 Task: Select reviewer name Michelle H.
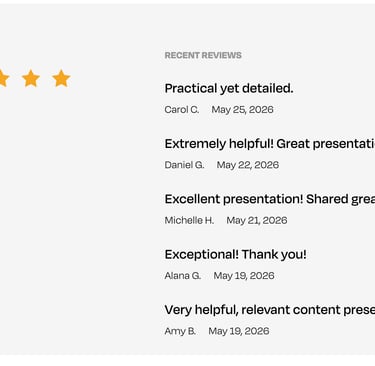189,220
